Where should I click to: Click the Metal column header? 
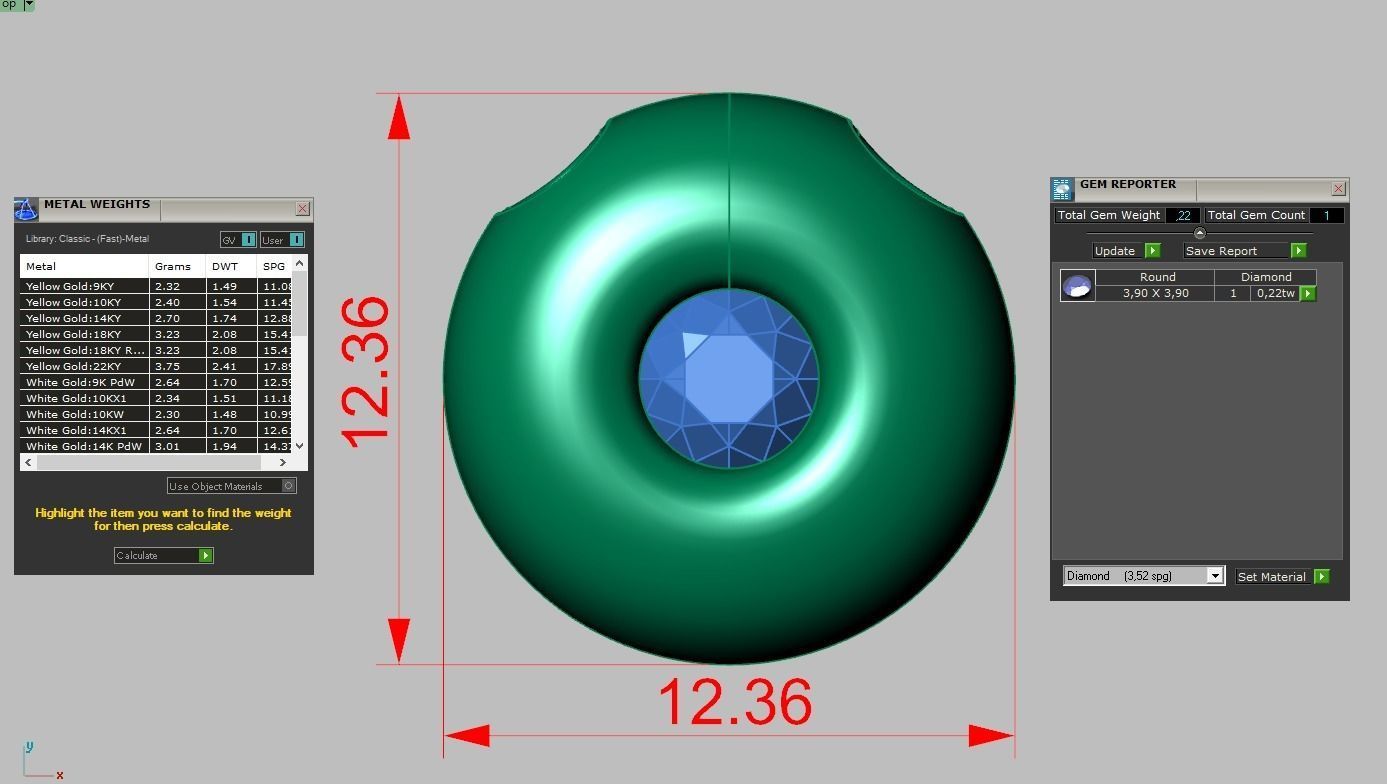pyautogui.click(x=84, y=267)
